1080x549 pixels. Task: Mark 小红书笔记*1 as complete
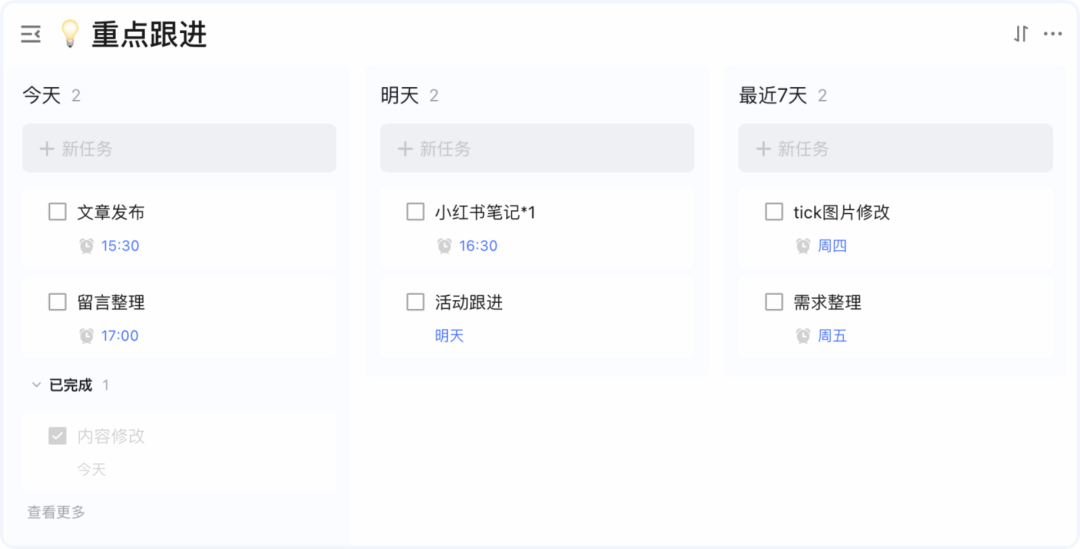tap(415, 211)
